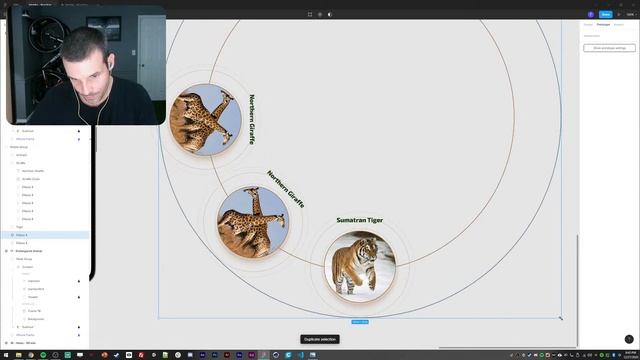Open File Explorer from the taskbar
Viewport: 640px width, 360px height.
(x=19, y=355)
